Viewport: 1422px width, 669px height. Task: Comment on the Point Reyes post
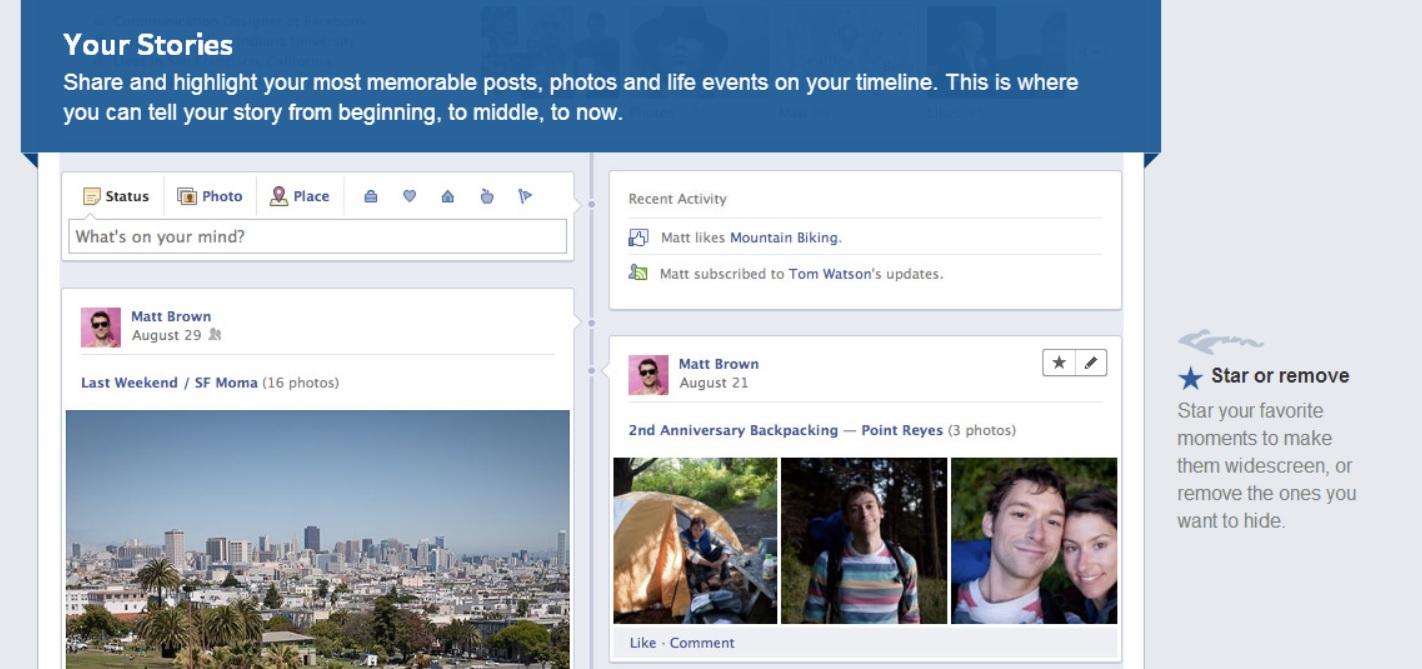point(702,643)
